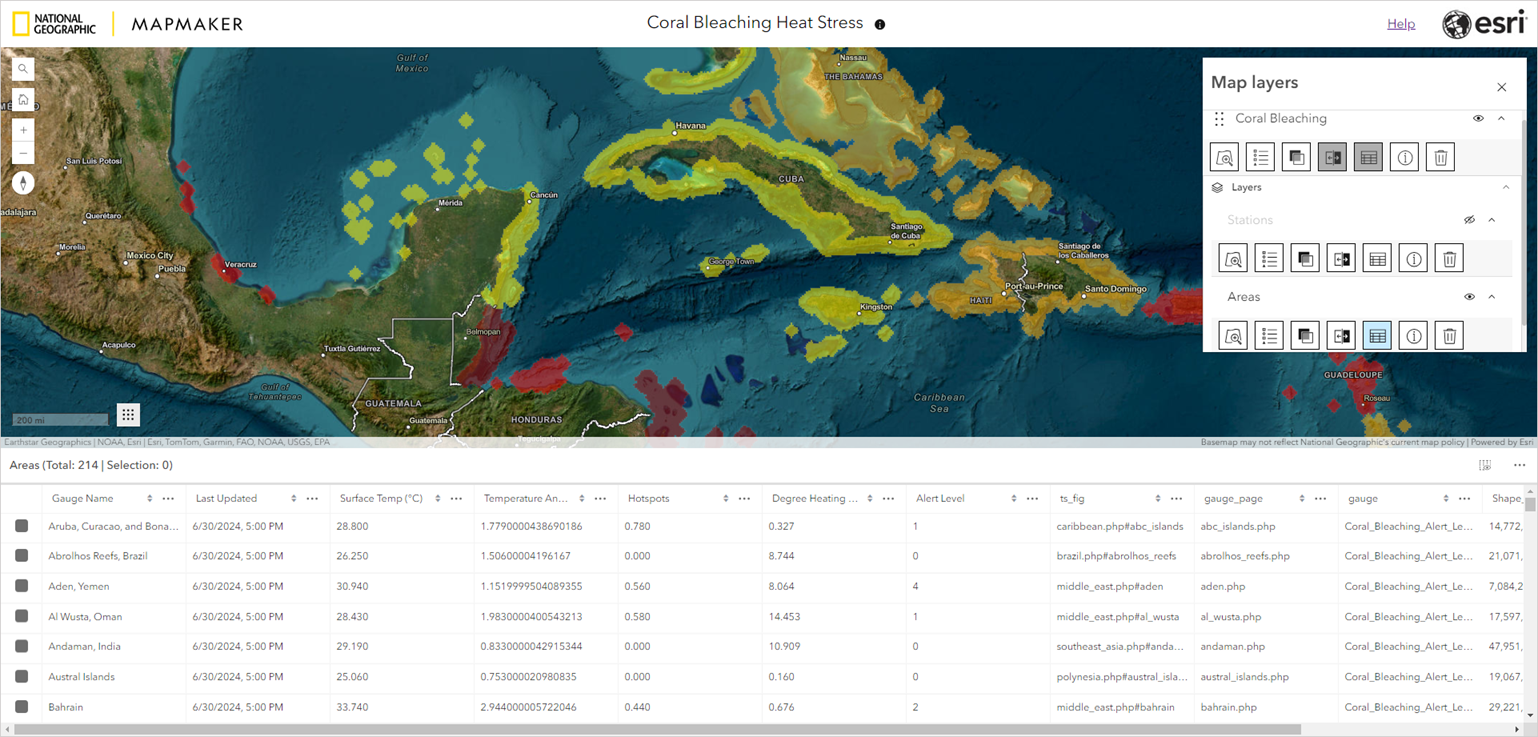
Task: Check the row checkbox for Aden, Yemen
Action: point(22,586)
